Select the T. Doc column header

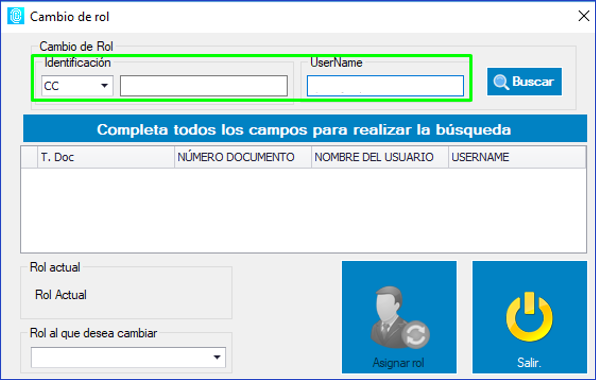106,157
